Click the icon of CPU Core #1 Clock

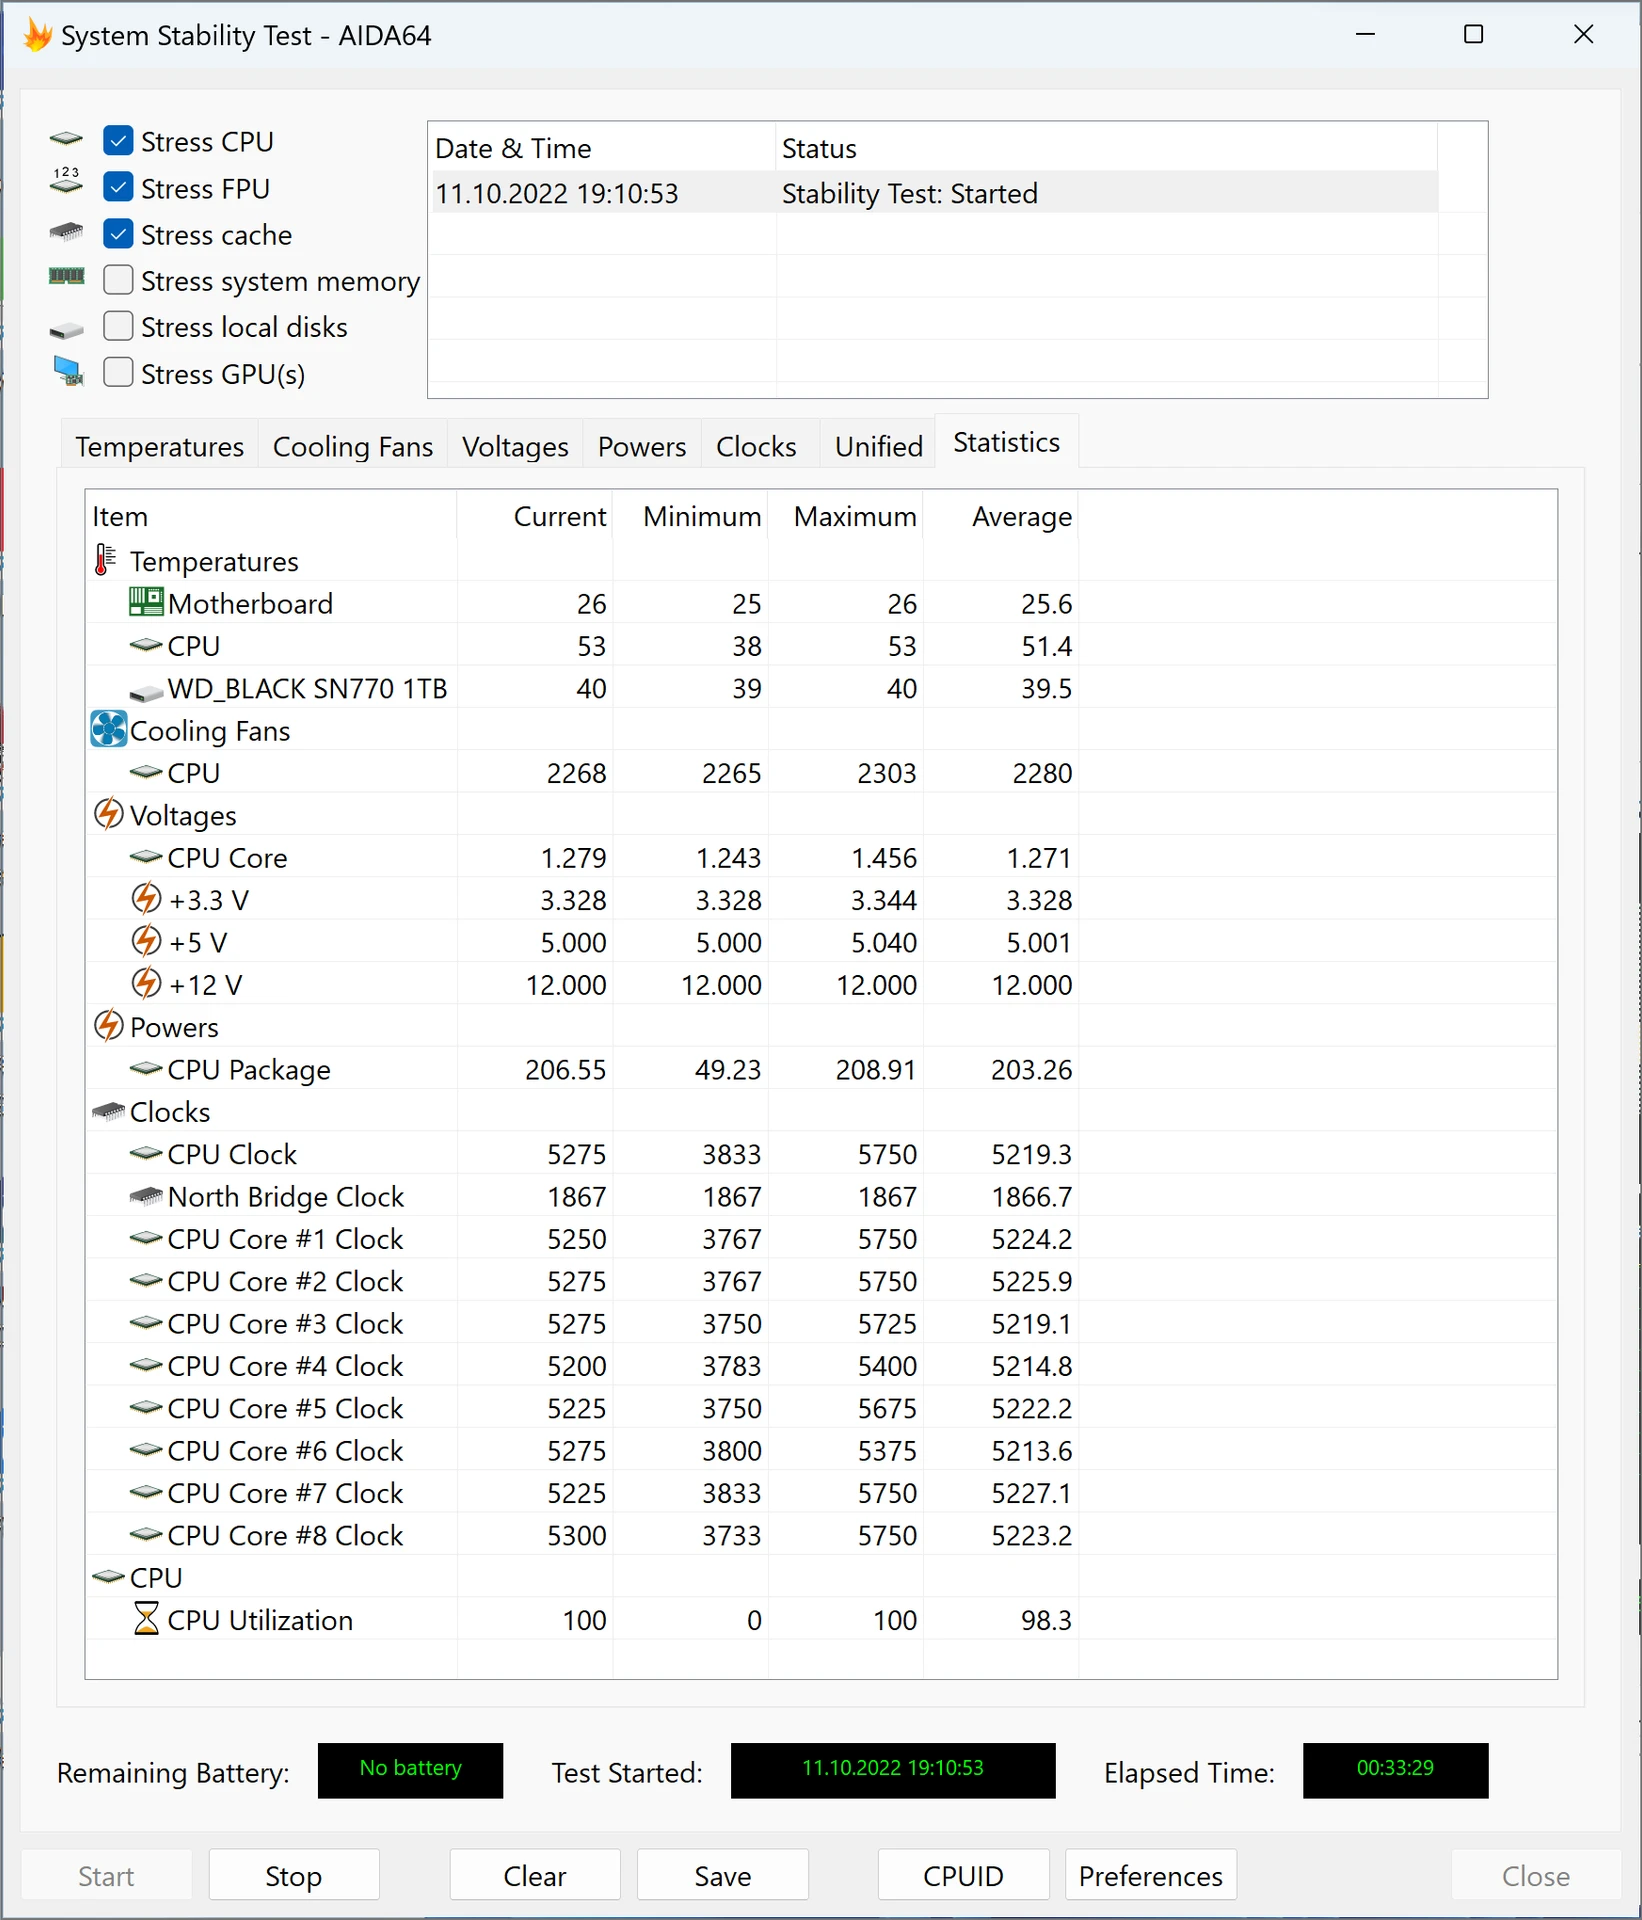(146, 1238)
